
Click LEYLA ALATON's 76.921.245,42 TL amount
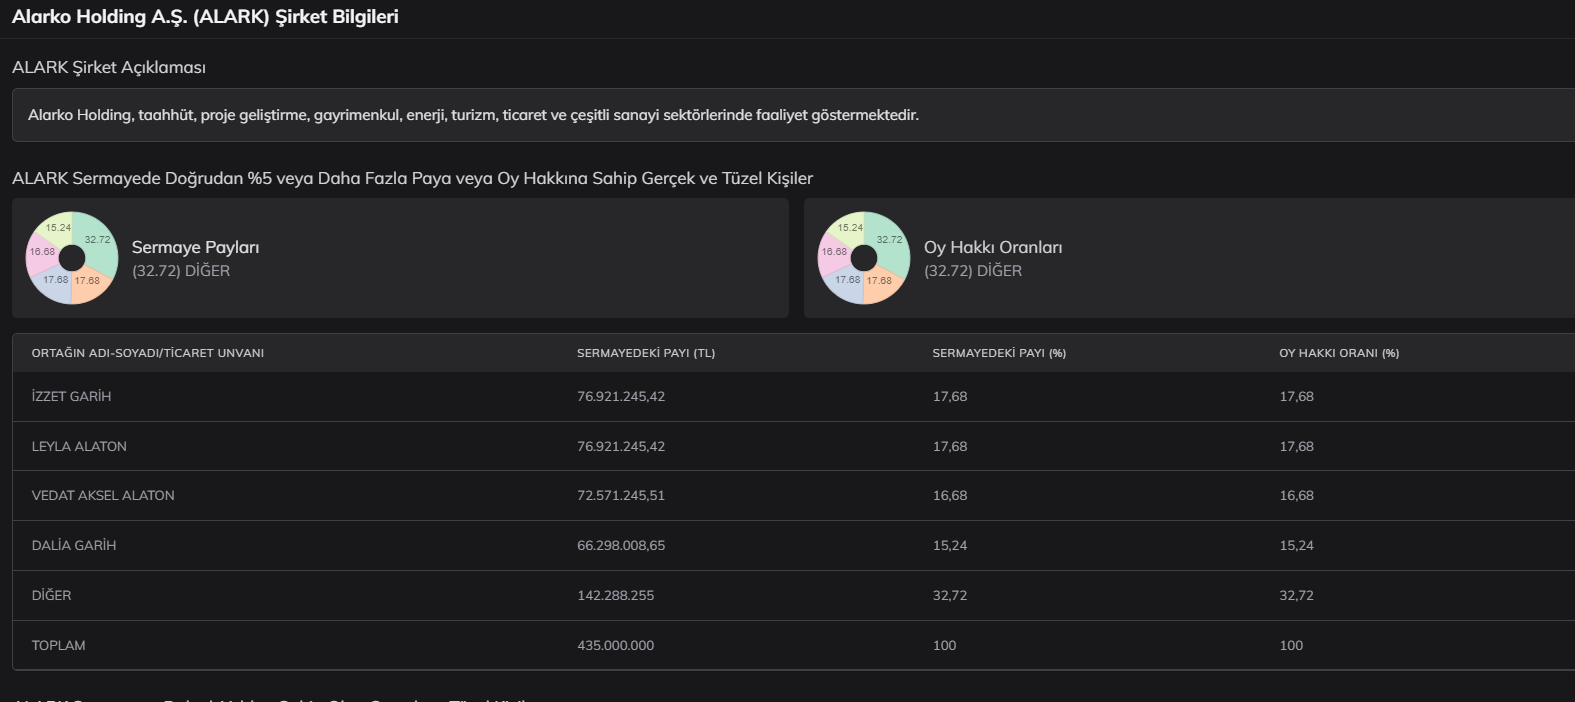[x=621, y=446]
